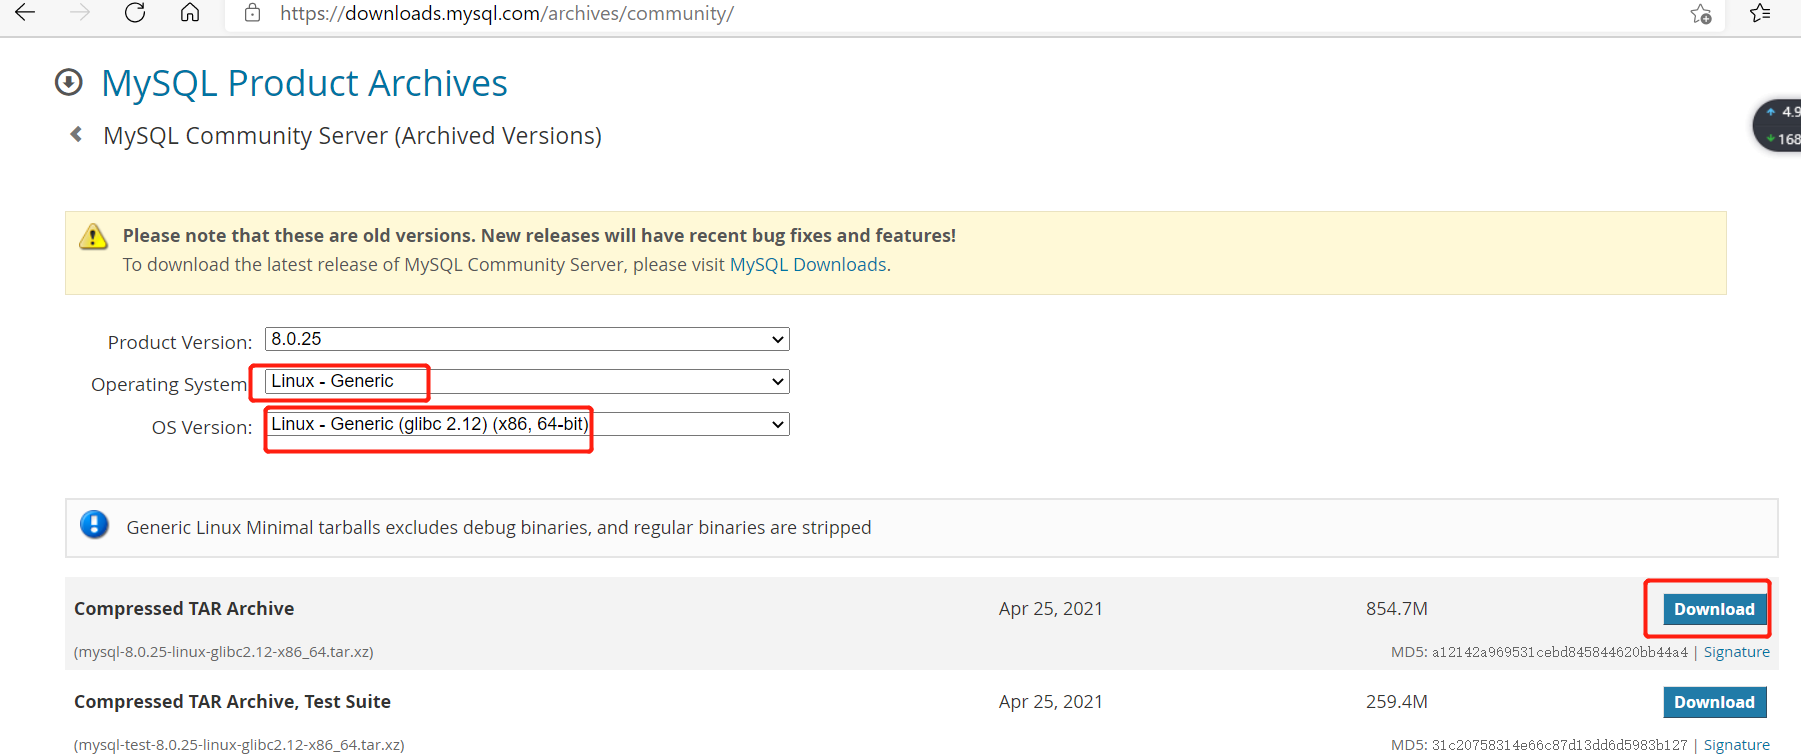Click the MD5 hash starting a12142a9
The width and height of the screenshot is (1801, 754).
point(1559,652)
